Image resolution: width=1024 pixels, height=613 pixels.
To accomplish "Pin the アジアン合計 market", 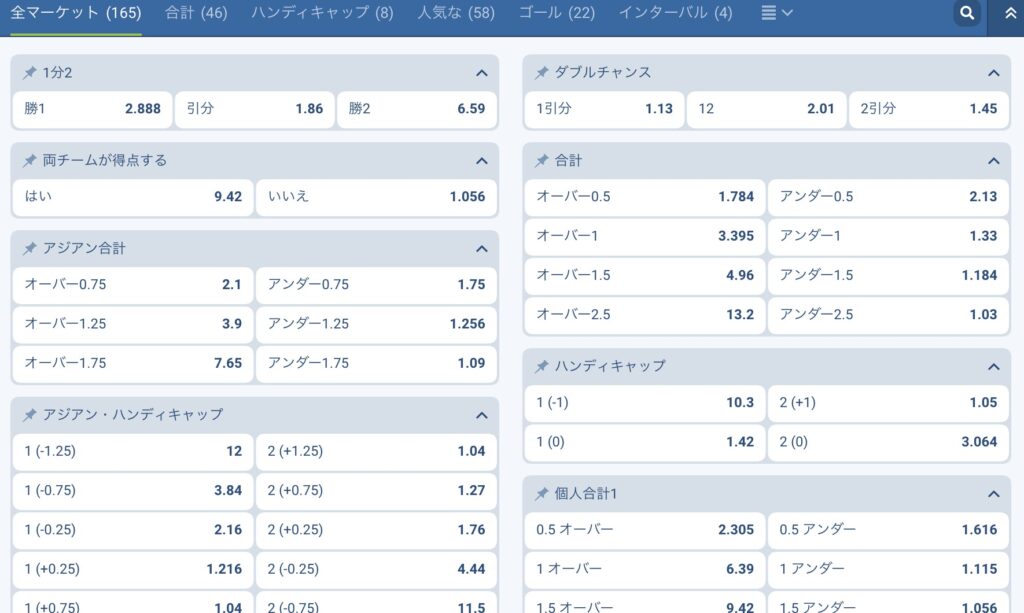I will point(30,248).
